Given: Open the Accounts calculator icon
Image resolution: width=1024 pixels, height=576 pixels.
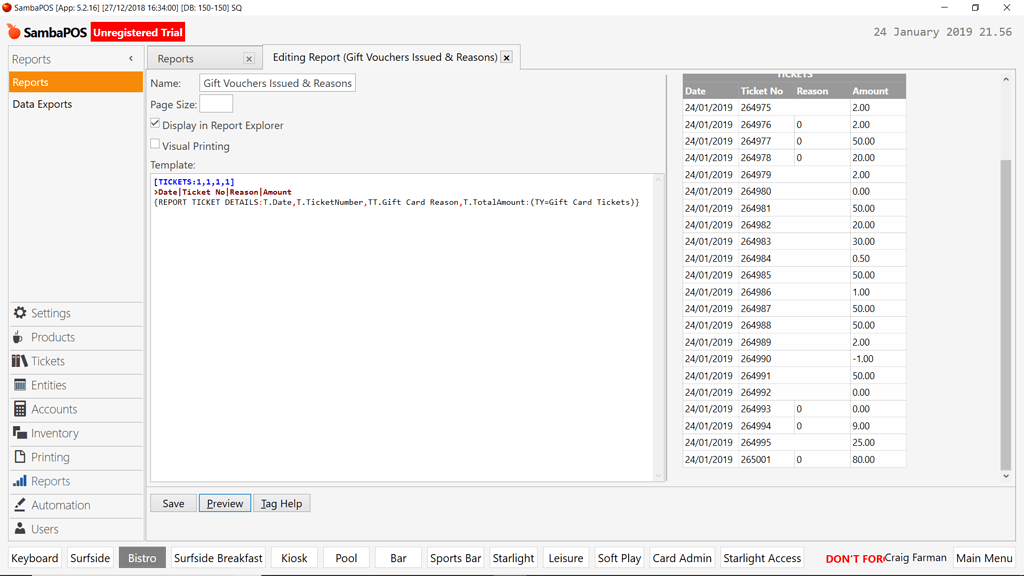Looking at the screenshot, I should pos(18,409).
